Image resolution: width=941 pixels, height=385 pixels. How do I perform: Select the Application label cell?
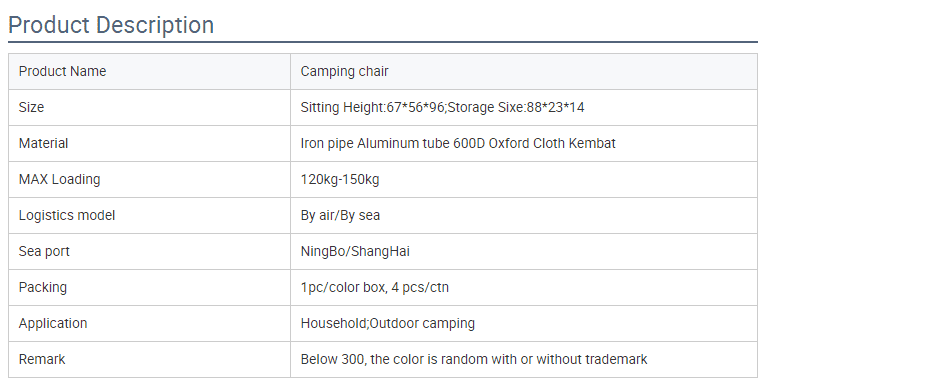coord(149,323)
